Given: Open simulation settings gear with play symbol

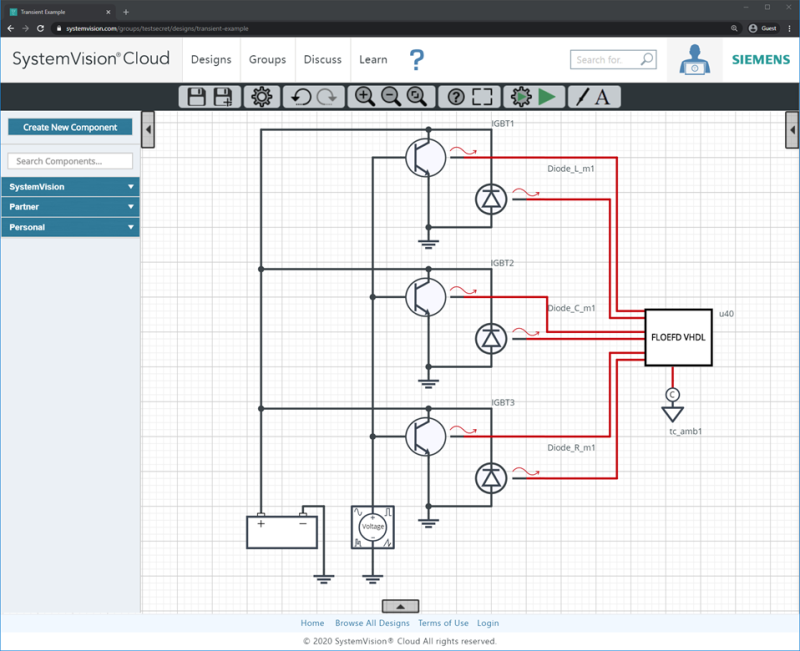Looking at the screenshot, I should click(x=521, y=97).
